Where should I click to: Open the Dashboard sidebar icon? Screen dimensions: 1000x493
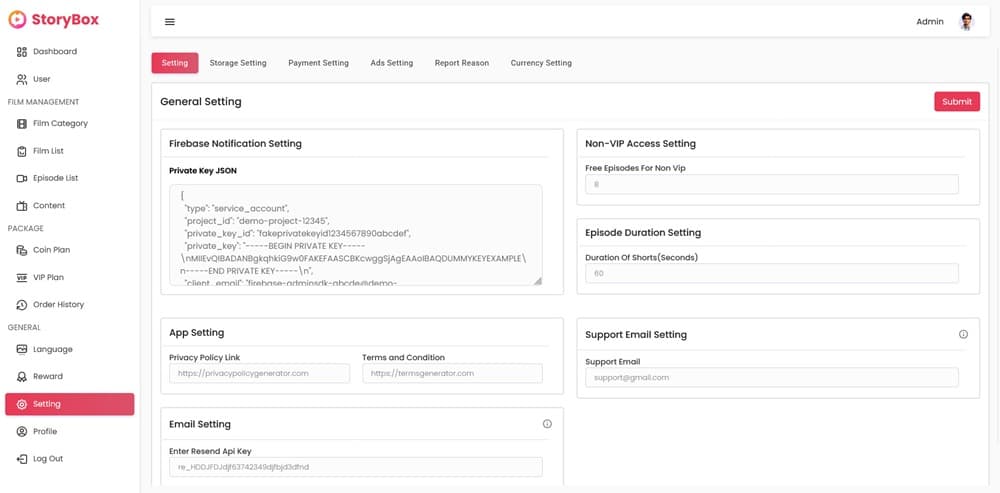[x=22, y=51]
